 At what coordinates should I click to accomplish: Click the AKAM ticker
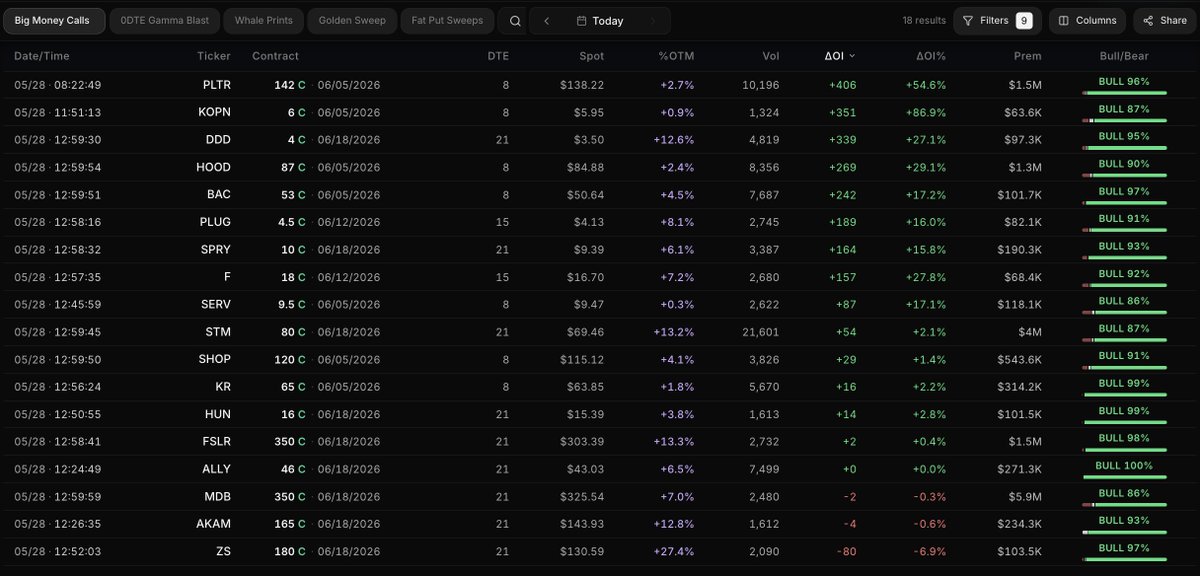(x=214, y=523)
